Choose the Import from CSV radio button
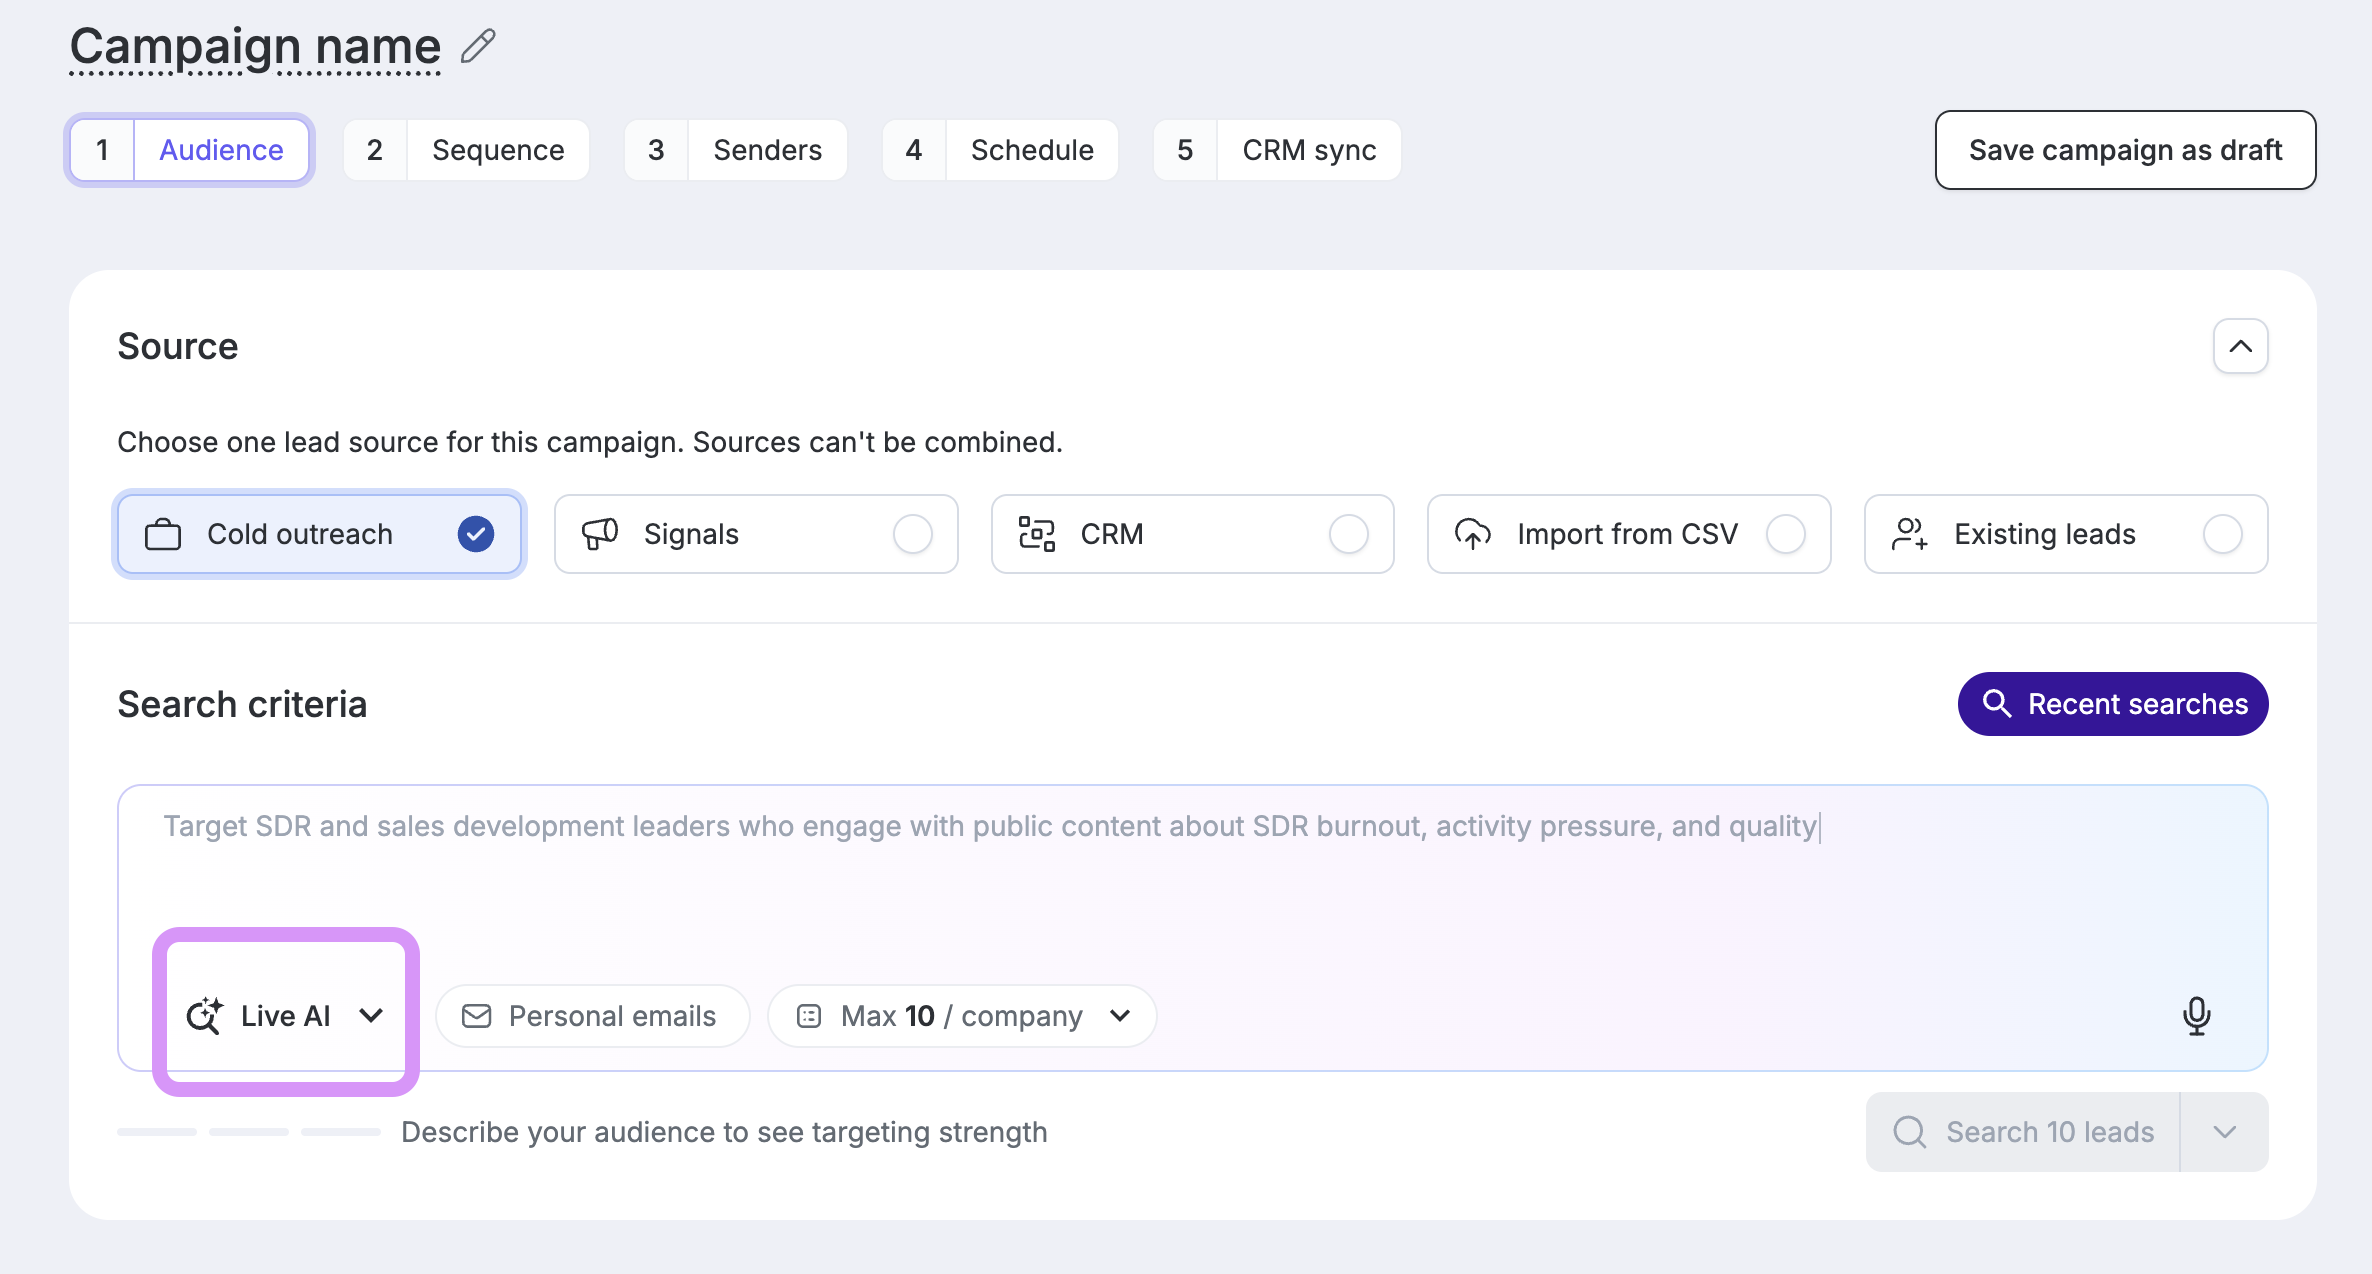The height and width of the screenshot is (1274, 2372). point(1786,534)
